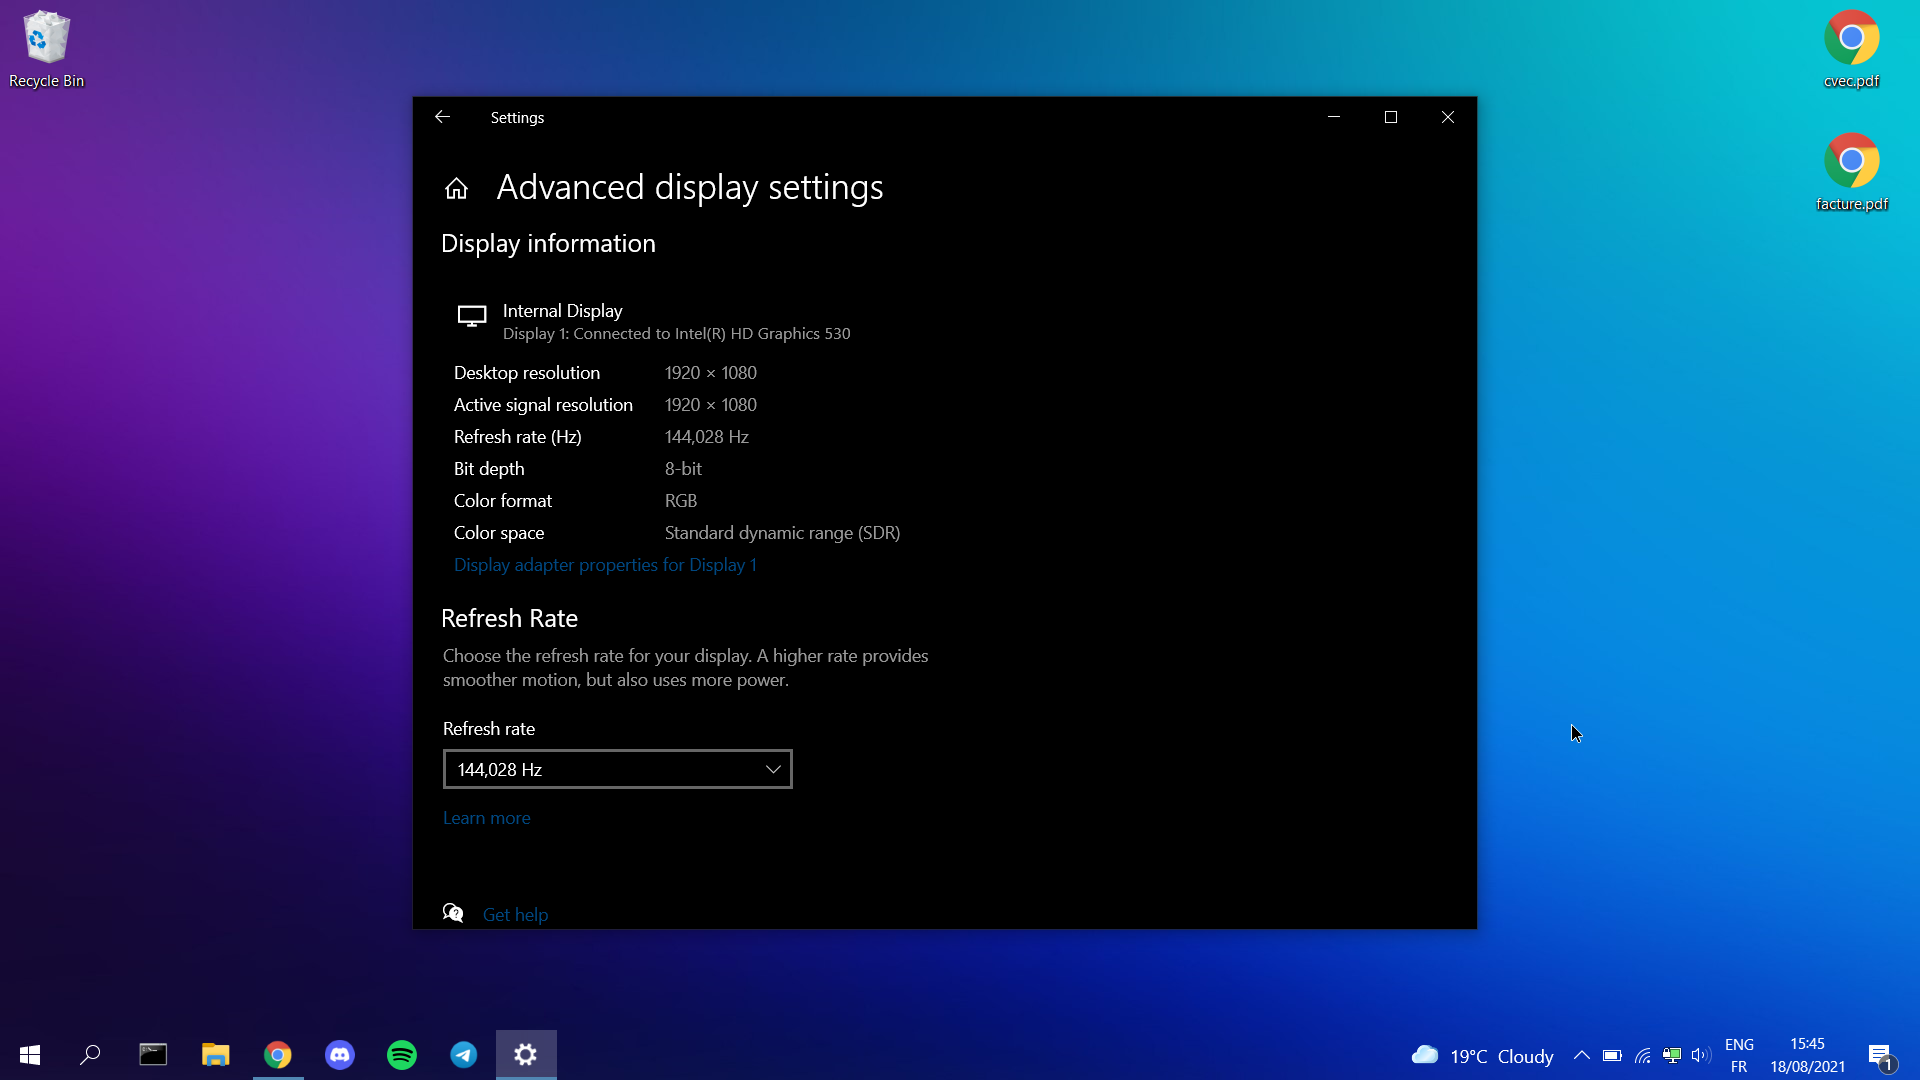The width and height of the screenshot is (1920, 1080).
Task: Click Standard dynamic range (SDR) value
Action: pyautogui.click(x=782, y=533)
